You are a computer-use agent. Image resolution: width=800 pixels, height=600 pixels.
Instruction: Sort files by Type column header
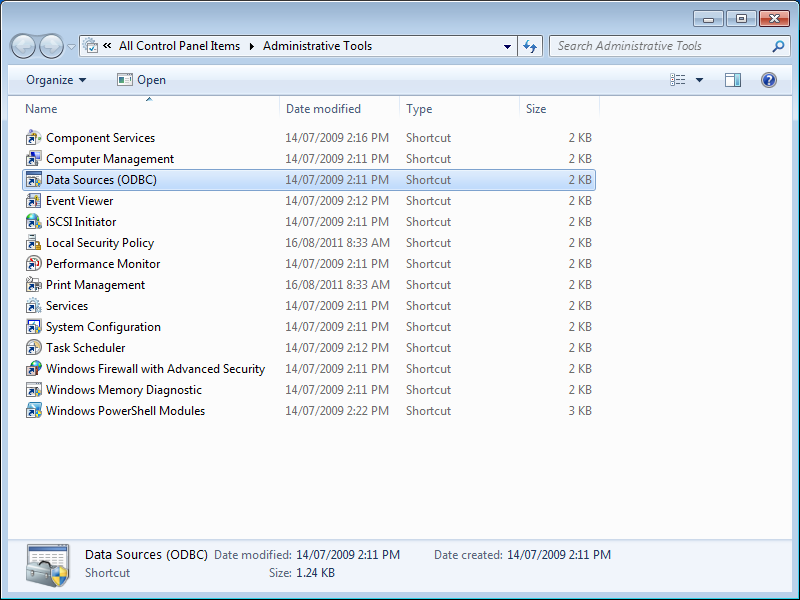(419, 109)
